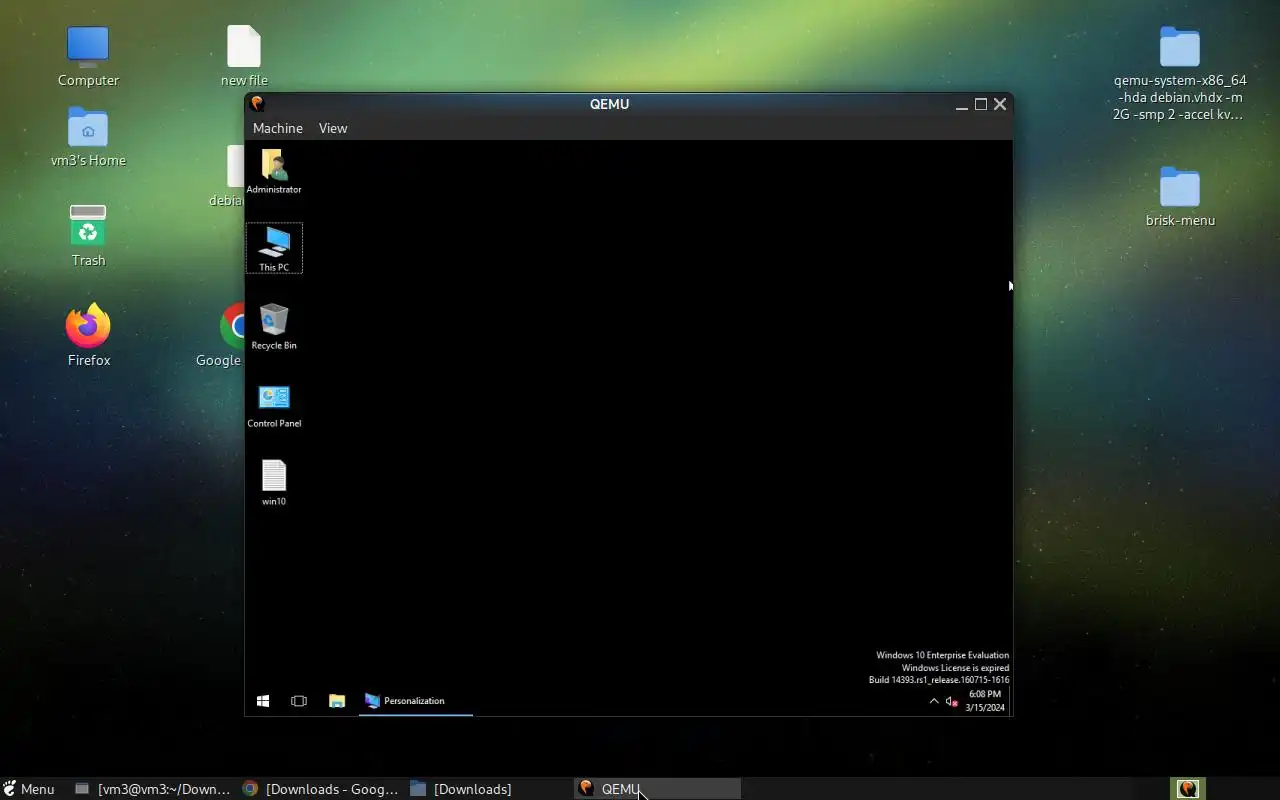Image resolution: width=1280 pixels, height=800 pixels.
Task: Select vm3's Home folder icon
Action: click(x=88, y=137)
